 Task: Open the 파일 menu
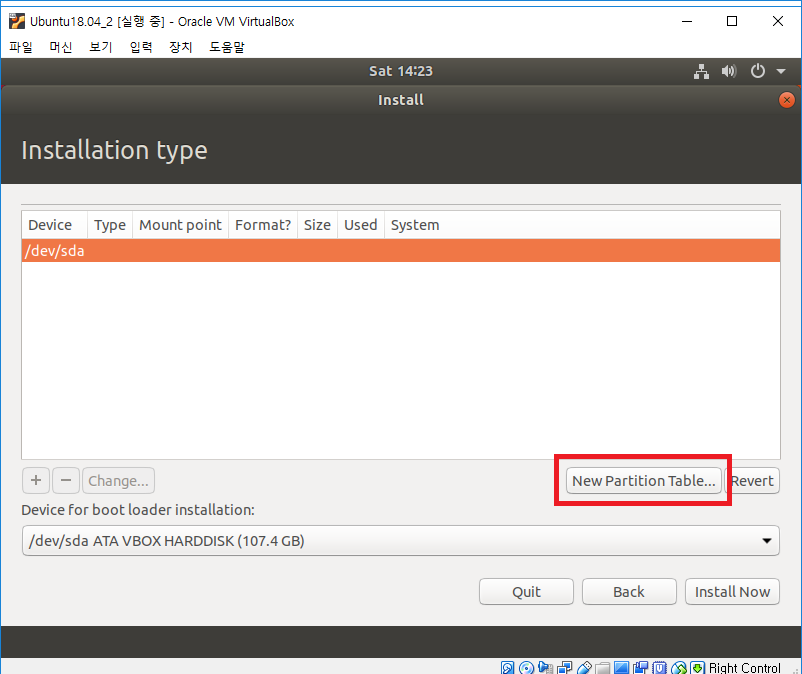coord(21,47)
